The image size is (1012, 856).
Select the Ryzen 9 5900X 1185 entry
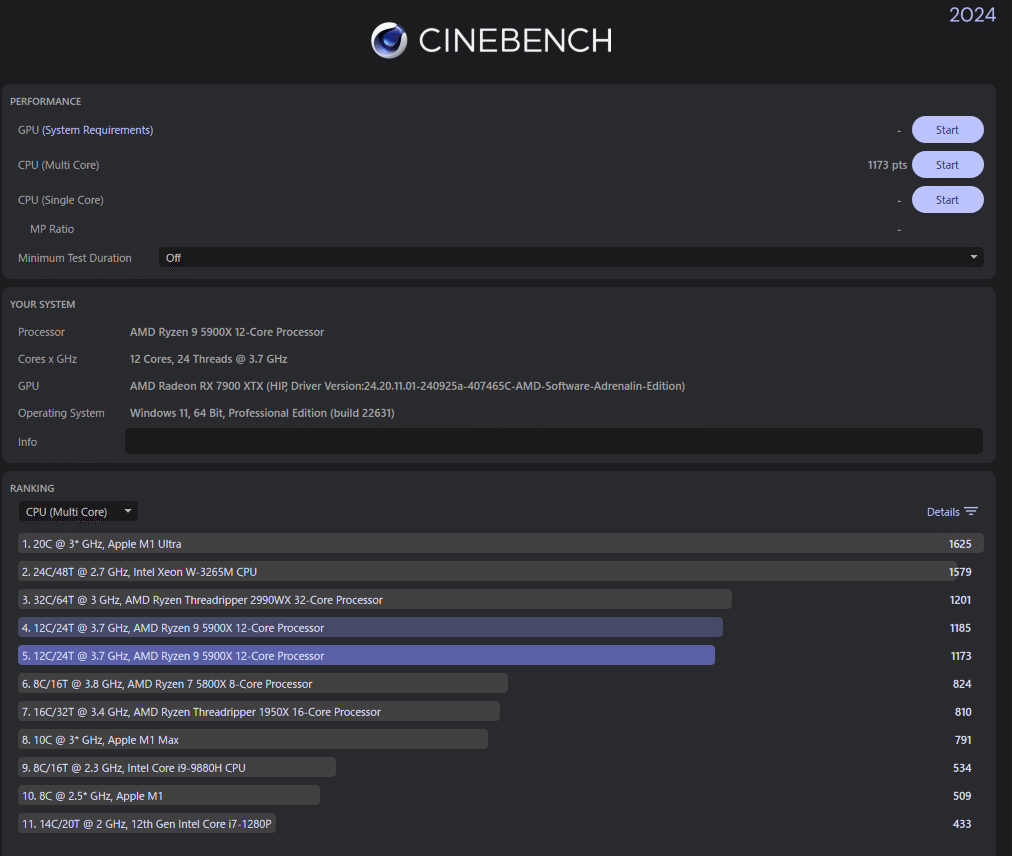pos(370,628)
